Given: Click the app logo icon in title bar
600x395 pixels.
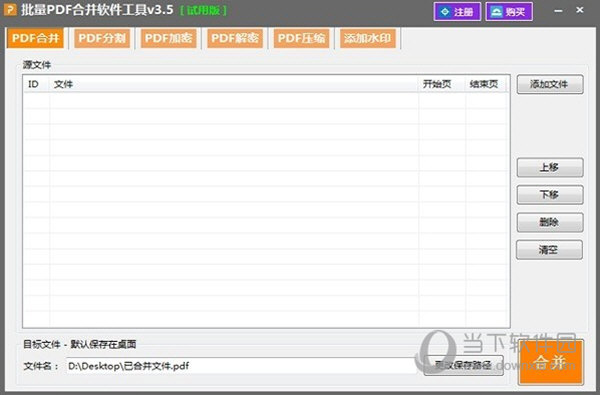Looking at the screenshot, I should point(10,10).
